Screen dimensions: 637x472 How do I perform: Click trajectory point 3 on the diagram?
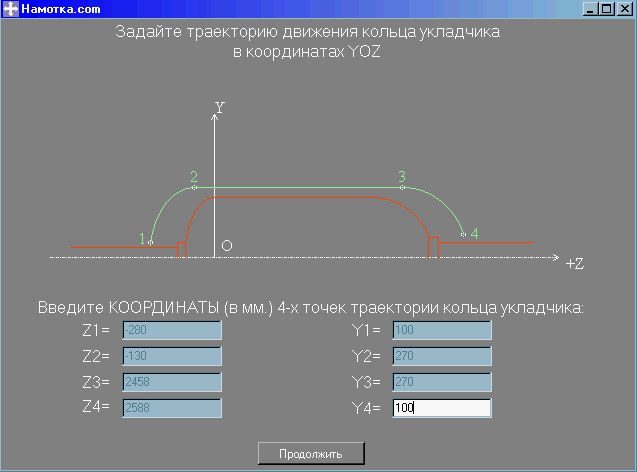402,188
